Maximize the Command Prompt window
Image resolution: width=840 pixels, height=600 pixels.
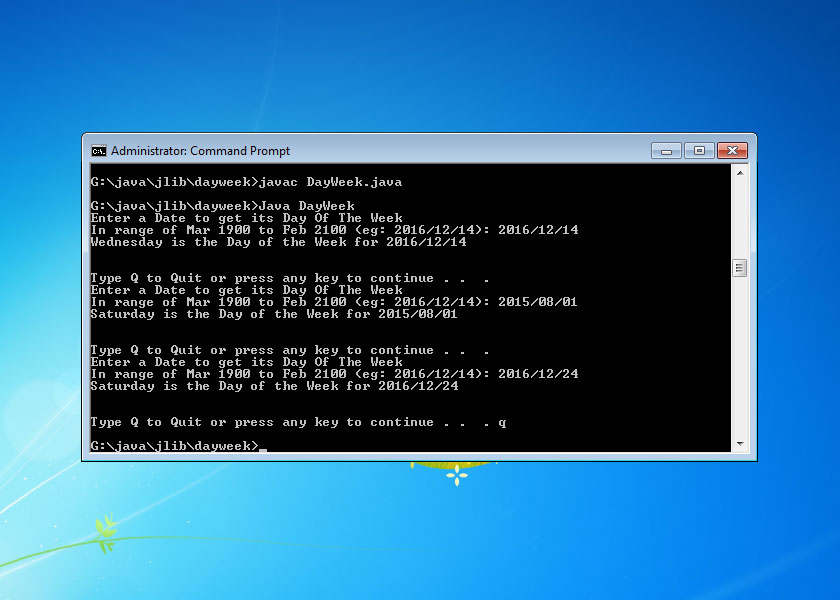[x=699, y=151]
